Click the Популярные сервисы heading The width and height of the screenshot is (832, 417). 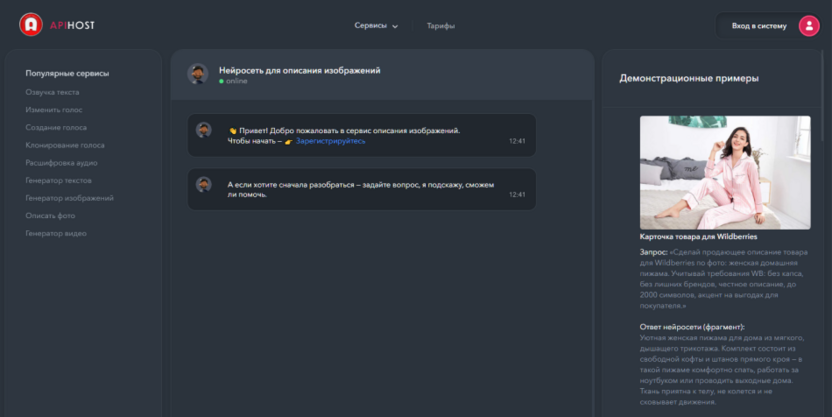[x=67, y=73]
